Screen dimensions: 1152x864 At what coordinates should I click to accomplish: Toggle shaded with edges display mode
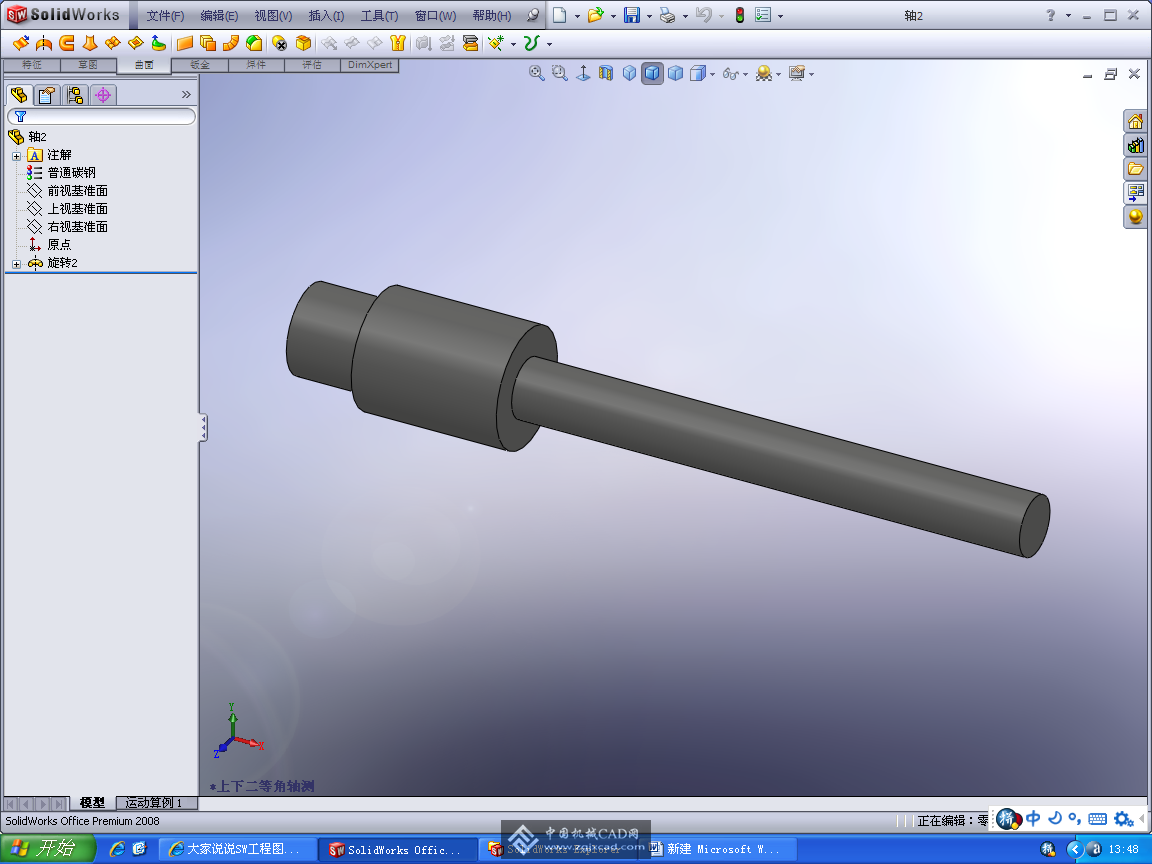[x=652, y=73]
